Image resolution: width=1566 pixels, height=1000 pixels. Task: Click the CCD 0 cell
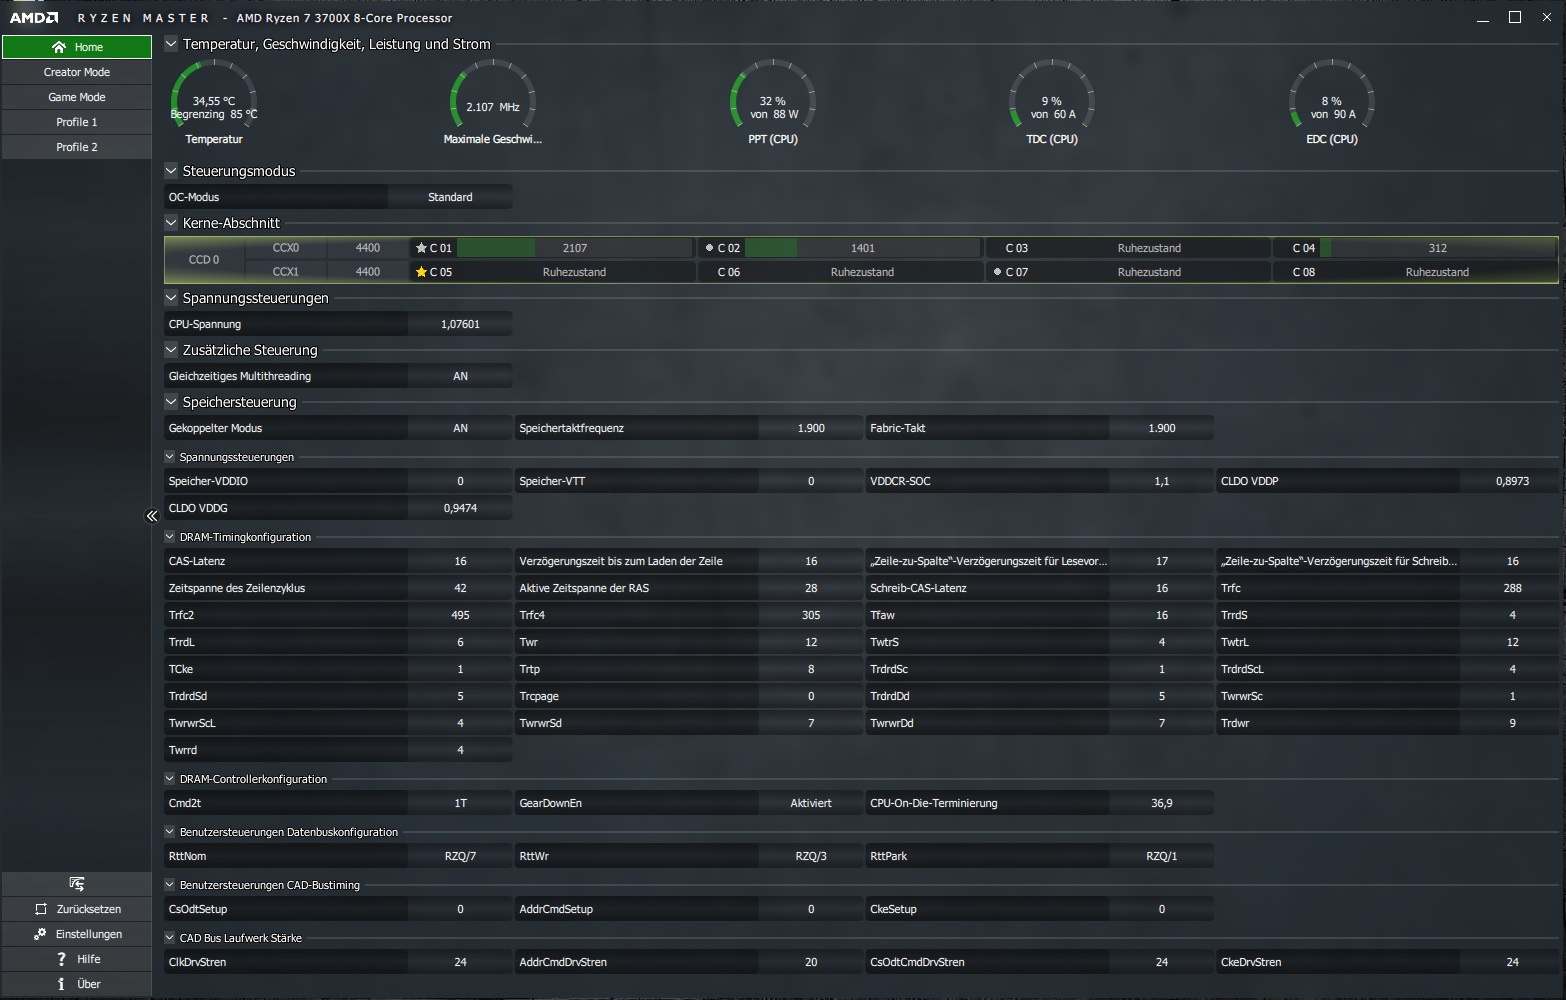[204, 260]
